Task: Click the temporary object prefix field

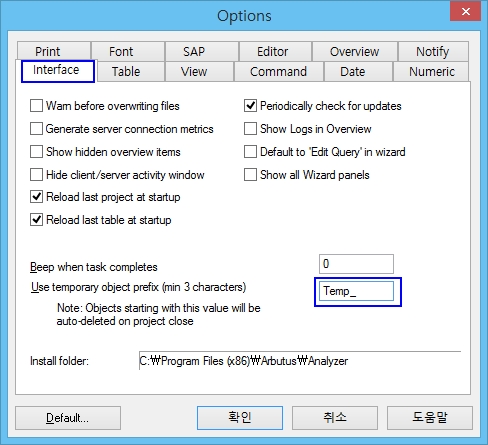Action: coord(356,291)
